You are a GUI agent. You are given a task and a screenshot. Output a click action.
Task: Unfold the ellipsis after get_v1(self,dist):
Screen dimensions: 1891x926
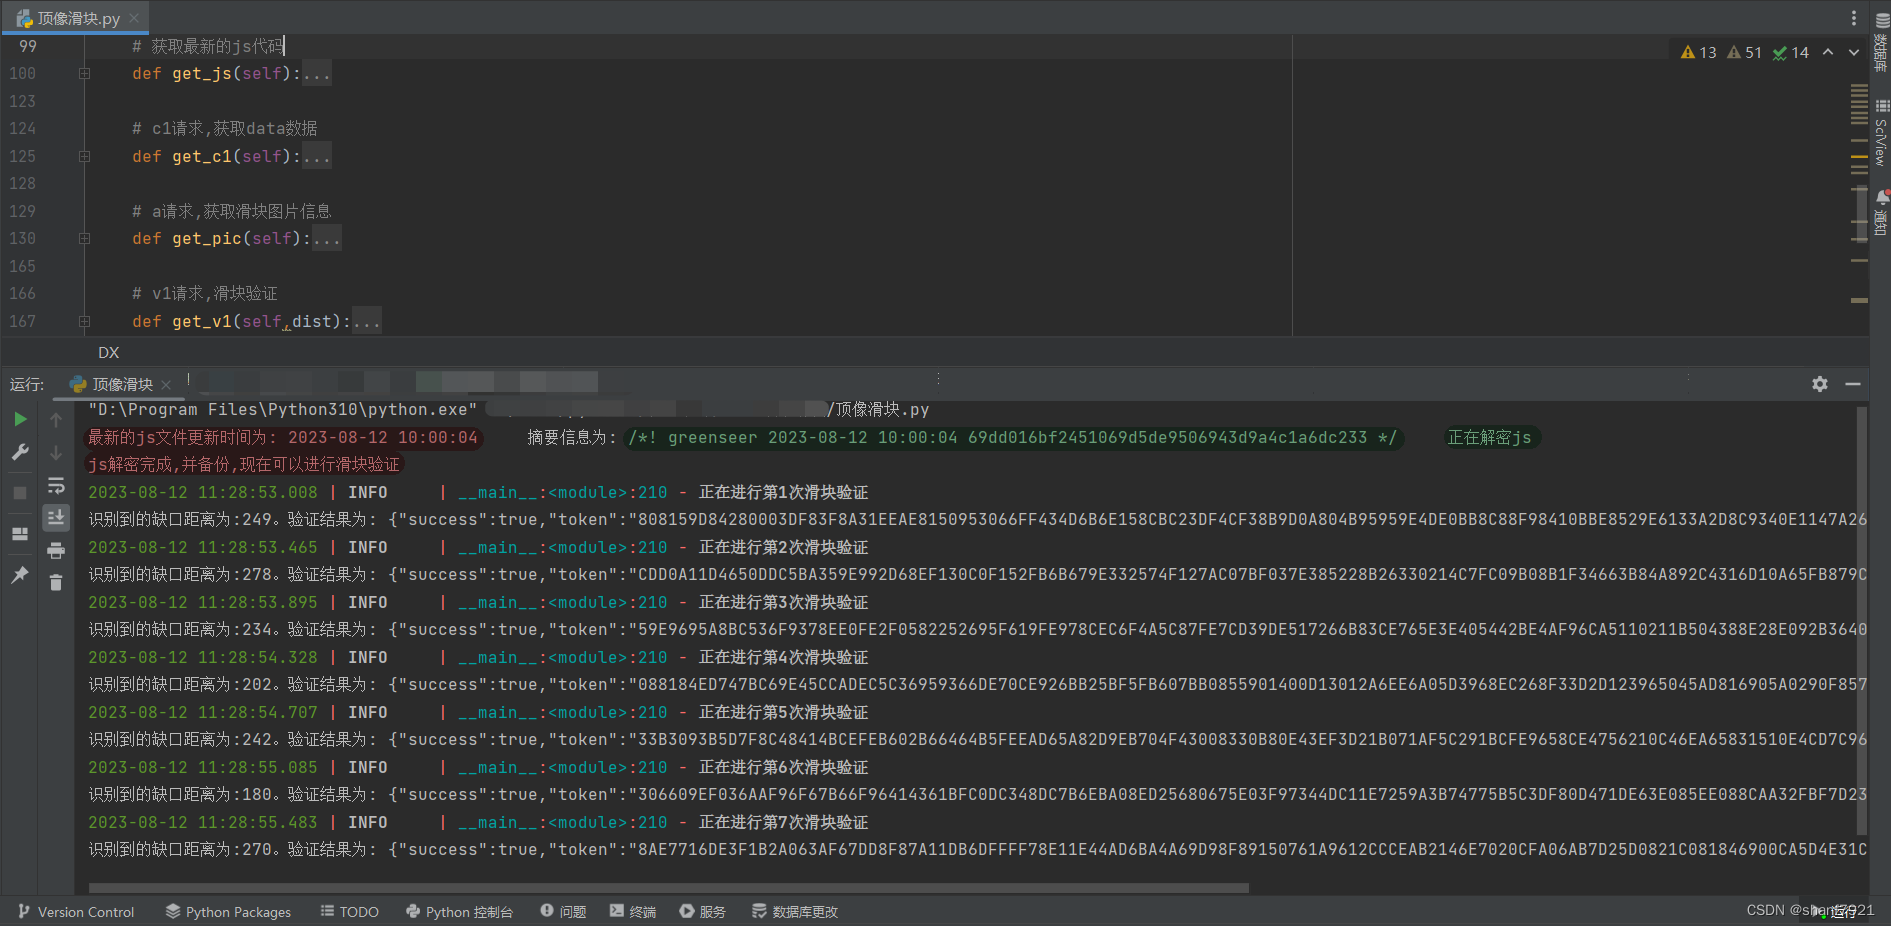(x=366, y=321)
